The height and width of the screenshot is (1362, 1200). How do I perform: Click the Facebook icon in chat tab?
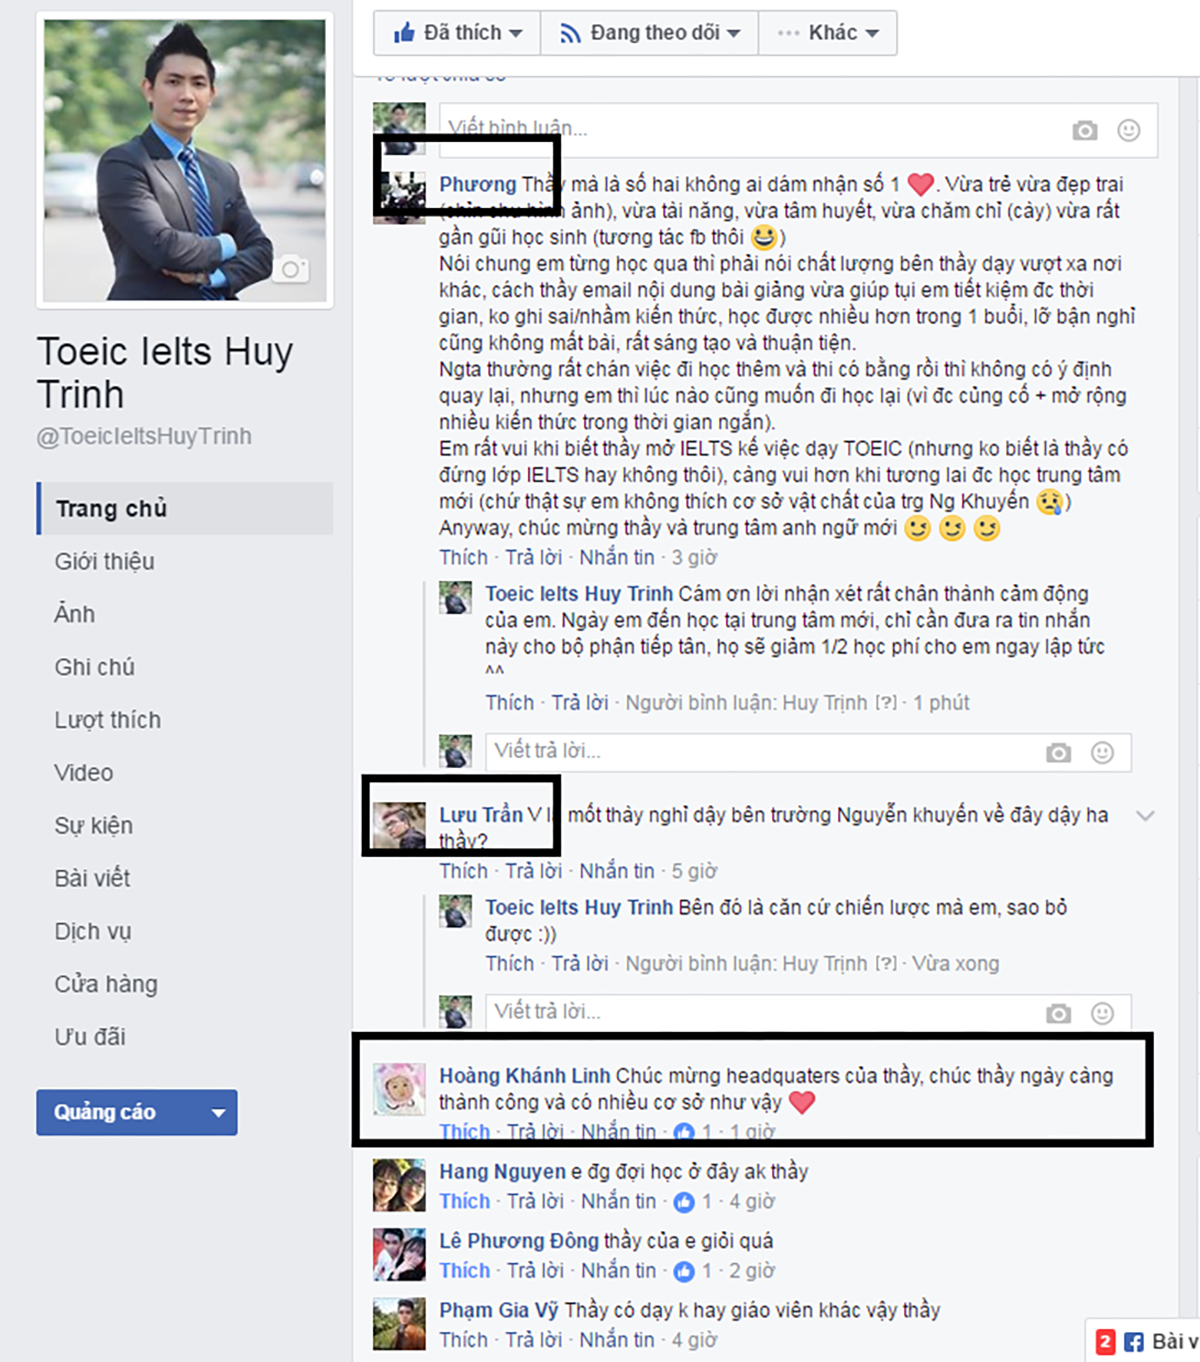click(x=1134, y=1342)
